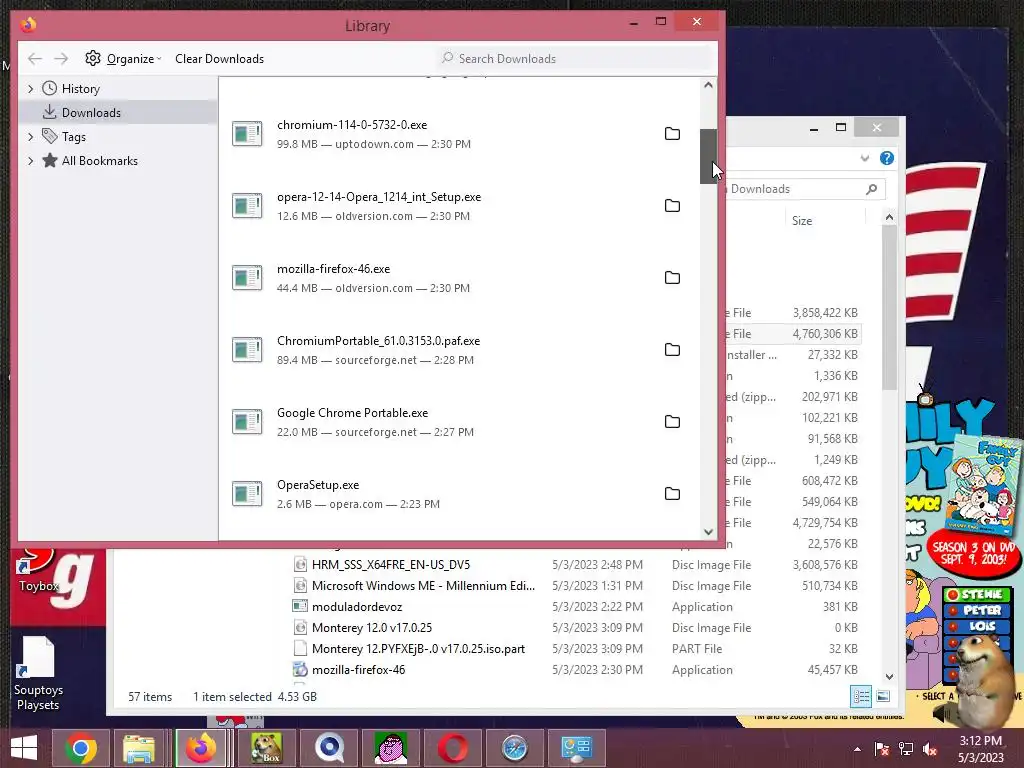Open Control Panel icon on taskbar
Image resolution: width=1024 pixels, height=768 pixels.
tap(576, 748)
